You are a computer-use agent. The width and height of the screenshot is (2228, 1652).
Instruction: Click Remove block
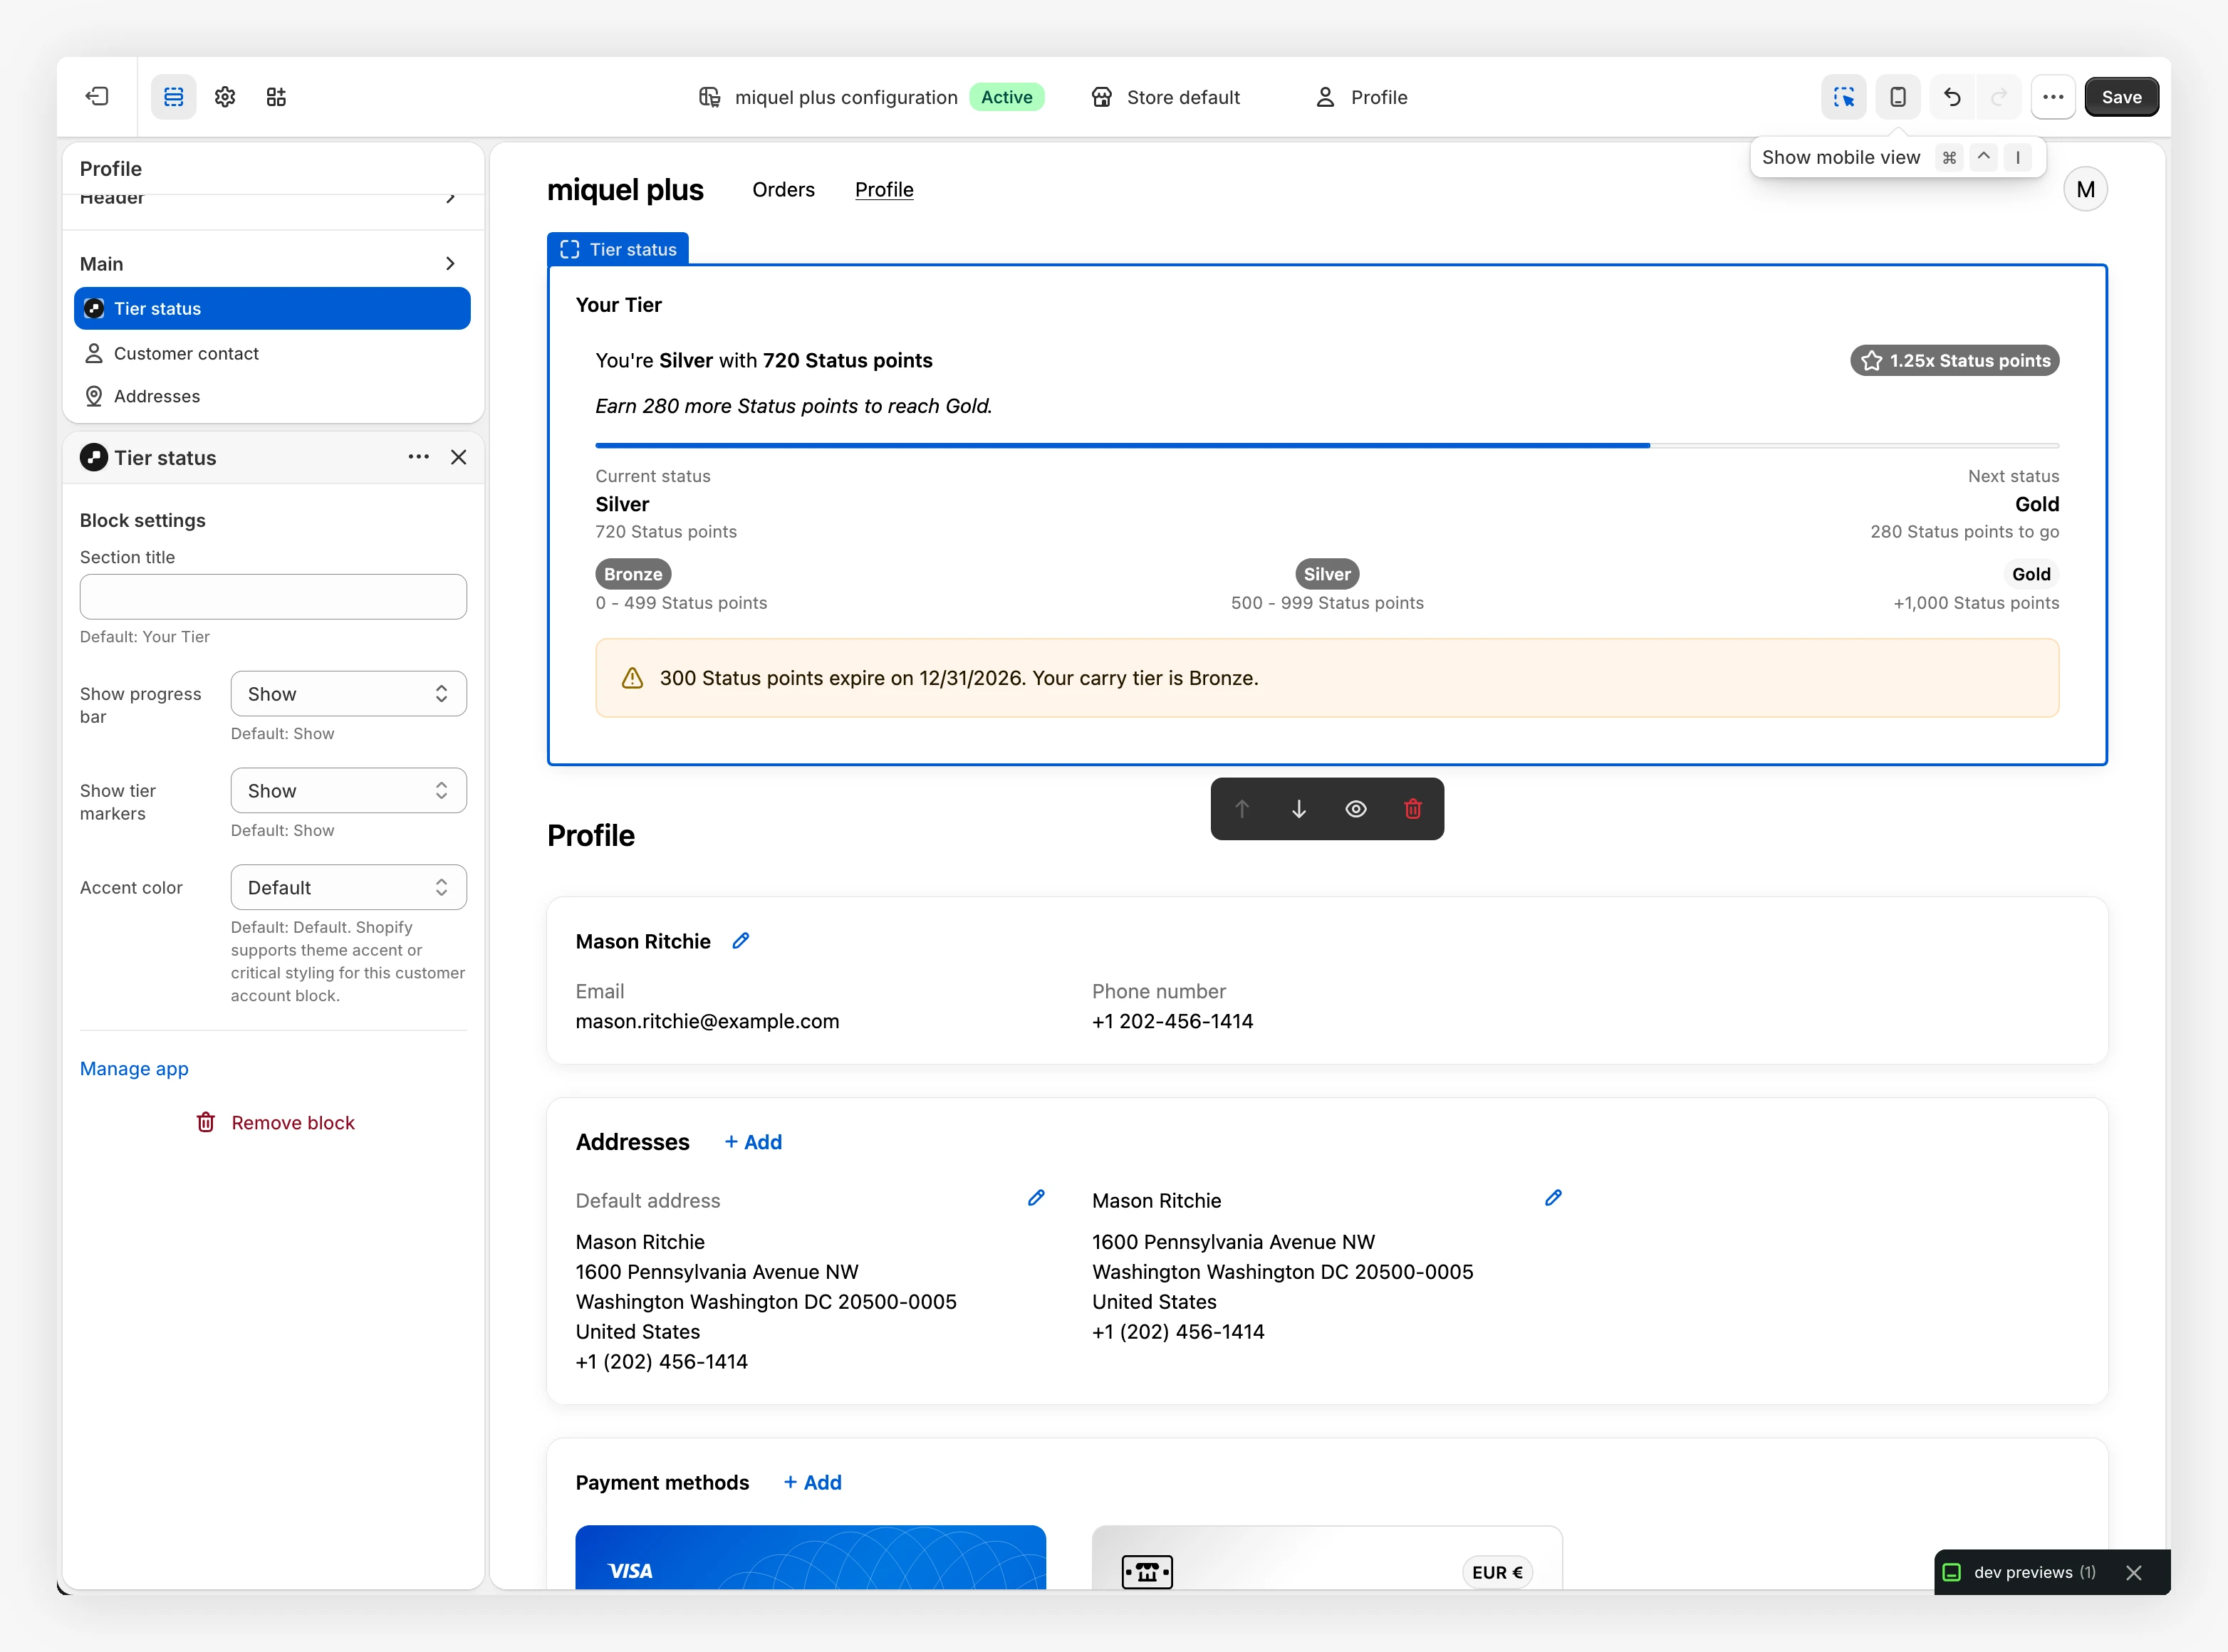[x=275, y=1123]
